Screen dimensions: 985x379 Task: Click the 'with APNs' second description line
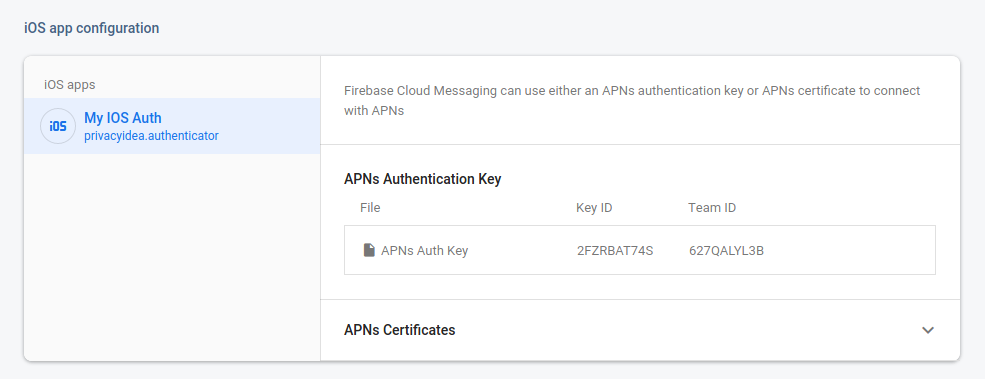tap(374, 111)
